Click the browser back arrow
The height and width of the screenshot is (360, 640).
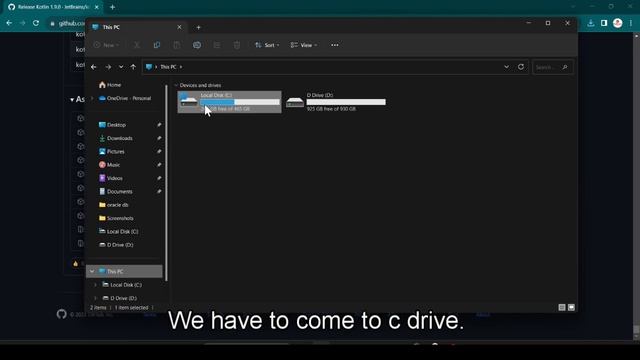pyautogui.click(x=9, y=23)
